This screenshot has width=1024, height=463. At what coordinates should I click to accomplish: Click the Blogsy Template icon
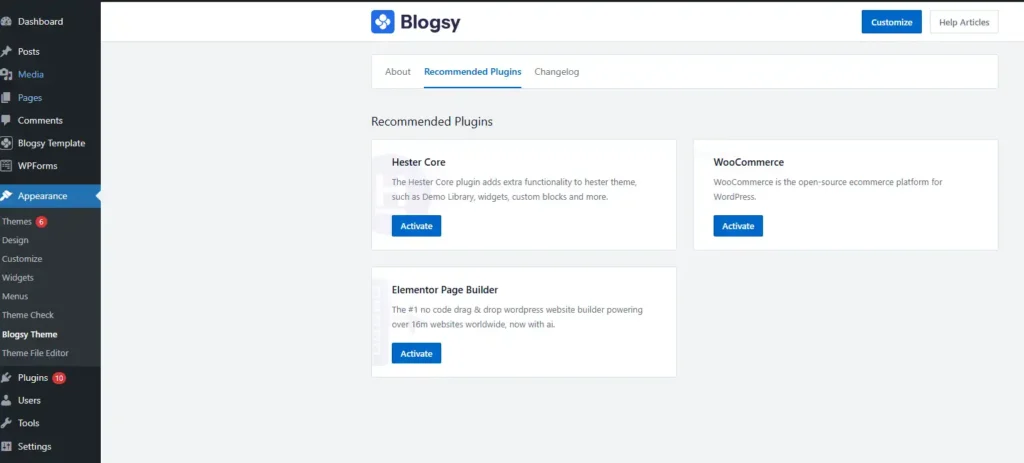click(7, 143)
